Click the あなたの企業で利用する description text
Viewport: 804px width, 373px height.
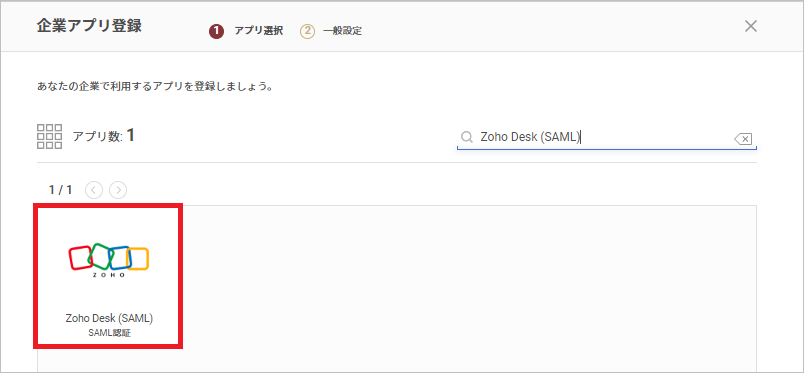pos(154,86)
